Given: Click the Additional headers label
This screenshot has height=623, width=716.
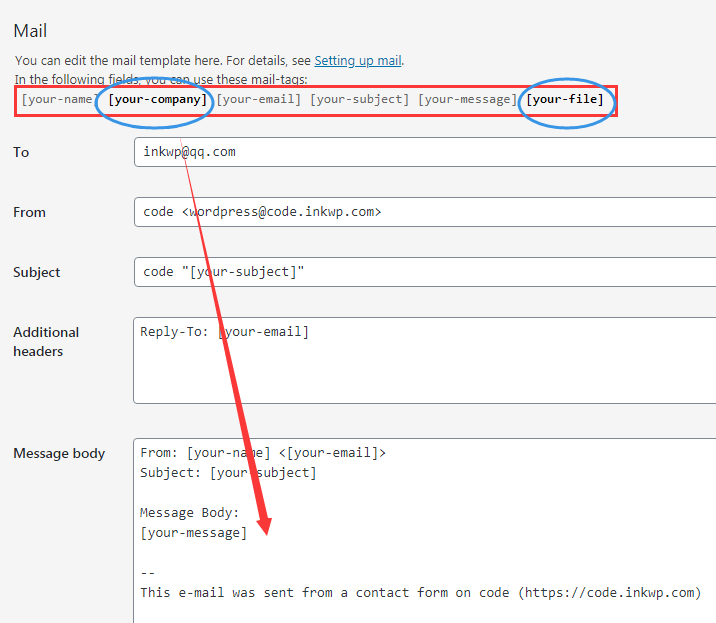Looking at the screenshot, I should click(46, 342).
